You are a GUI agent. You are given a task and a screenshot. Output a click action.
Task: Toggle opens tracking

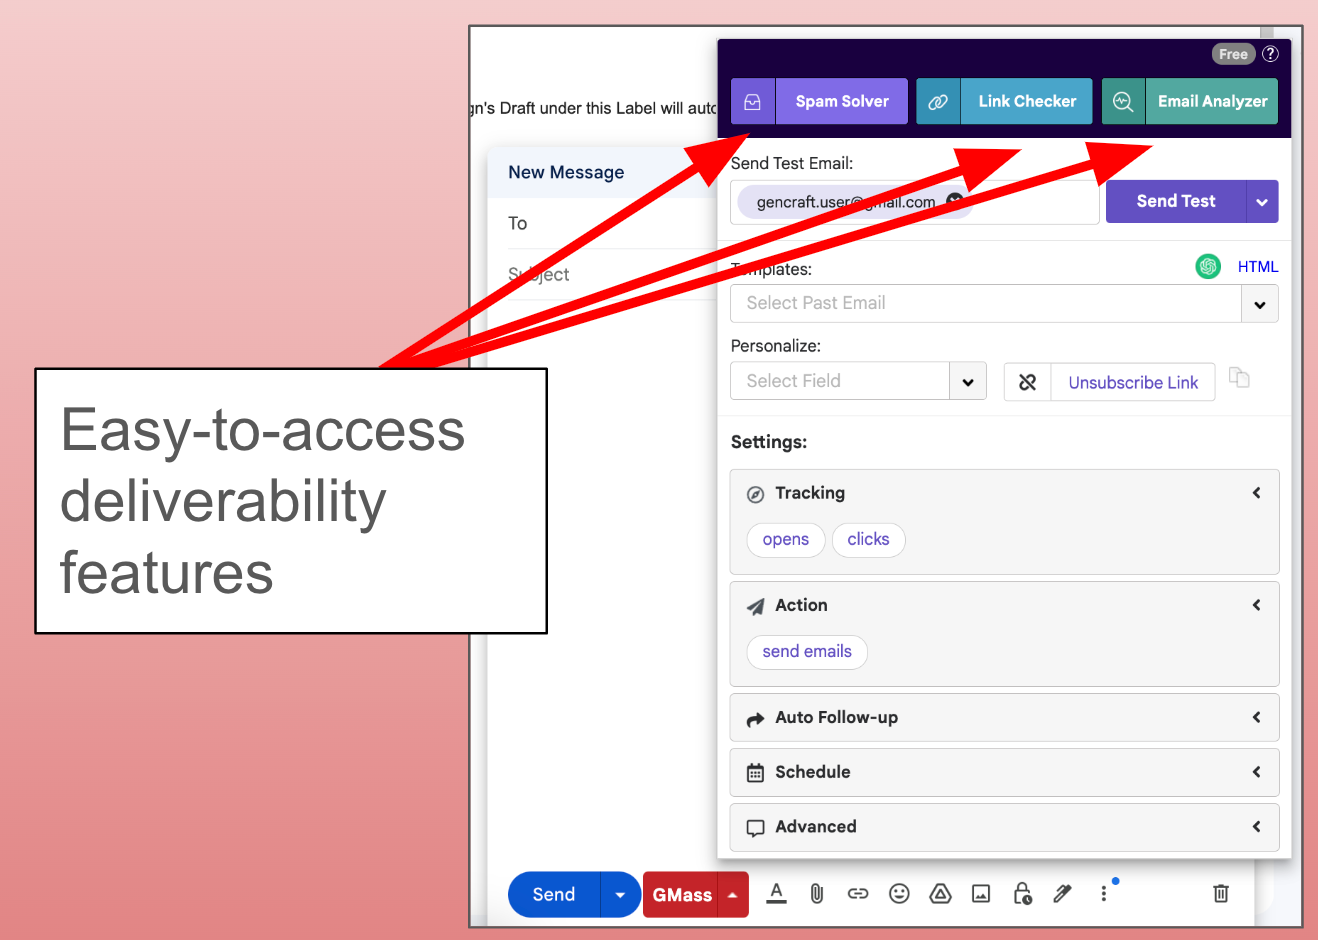pyautogui.click(x=786, y=539)
